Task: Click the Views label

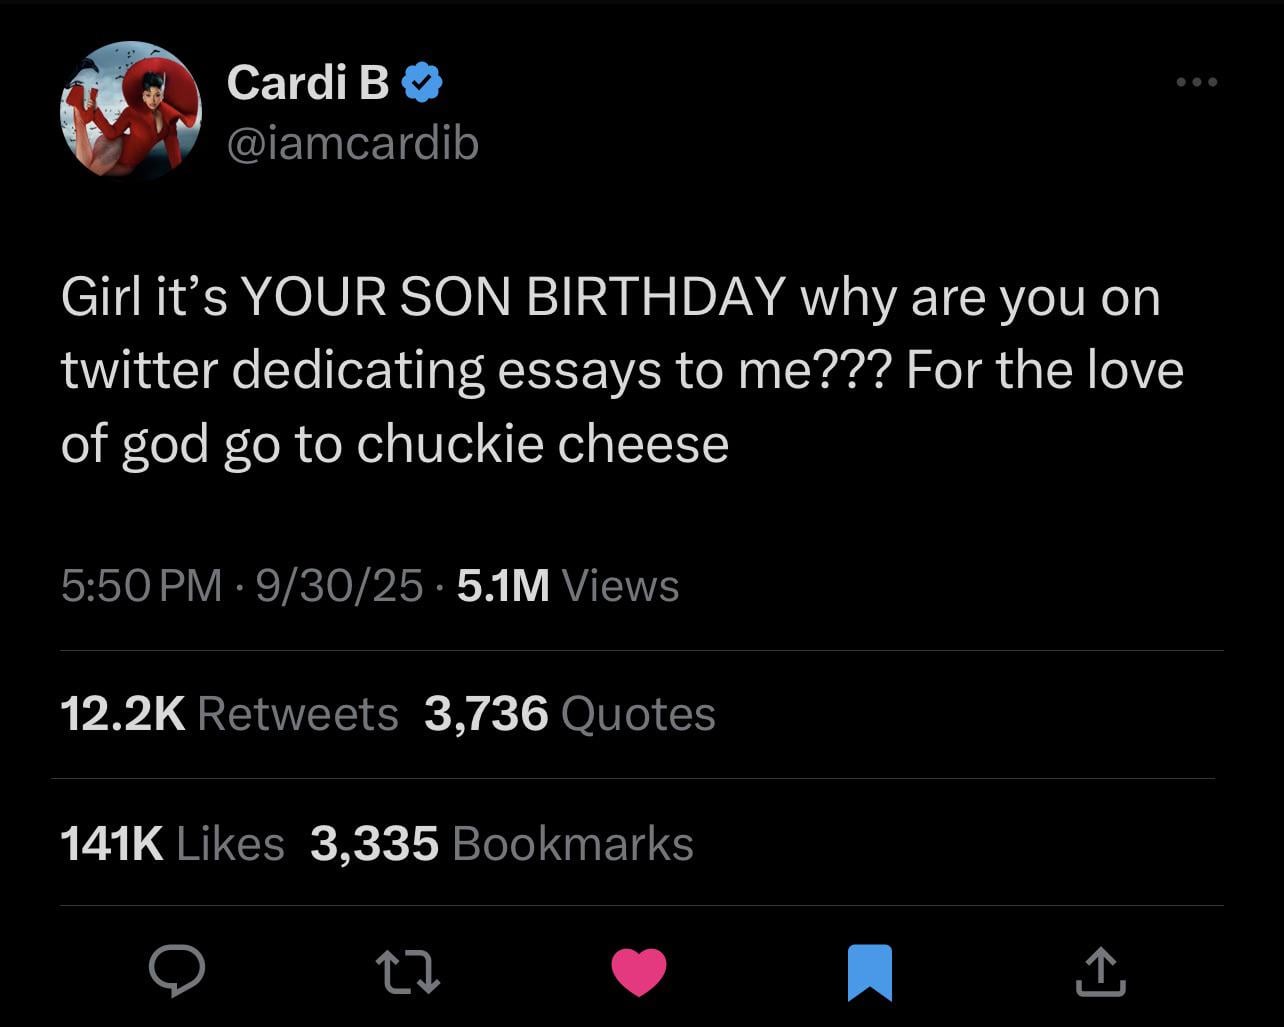Action: [621, 585]
